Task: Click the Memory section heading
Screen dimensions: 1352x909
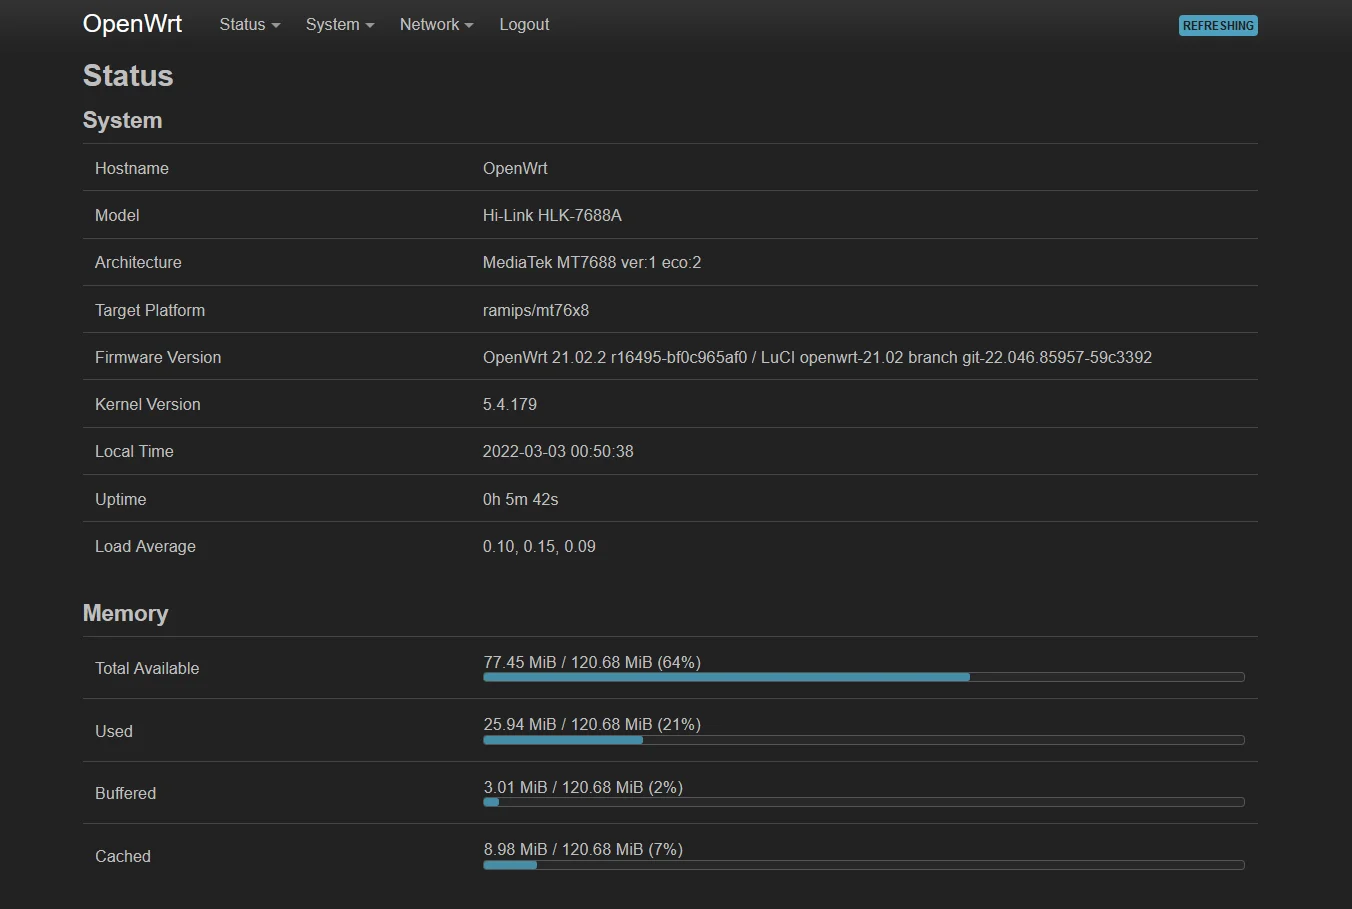Action: [125, 613]
